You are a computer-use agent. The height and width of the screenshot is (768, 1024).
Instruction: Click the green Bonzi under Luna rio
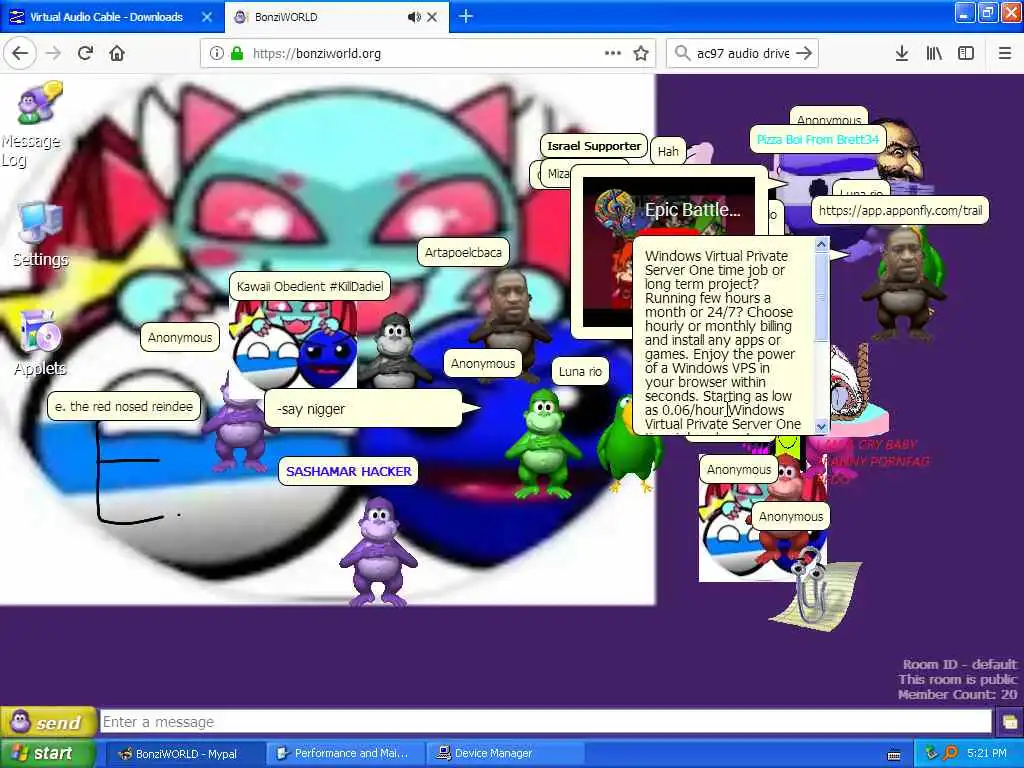click(x=543, y=444)
